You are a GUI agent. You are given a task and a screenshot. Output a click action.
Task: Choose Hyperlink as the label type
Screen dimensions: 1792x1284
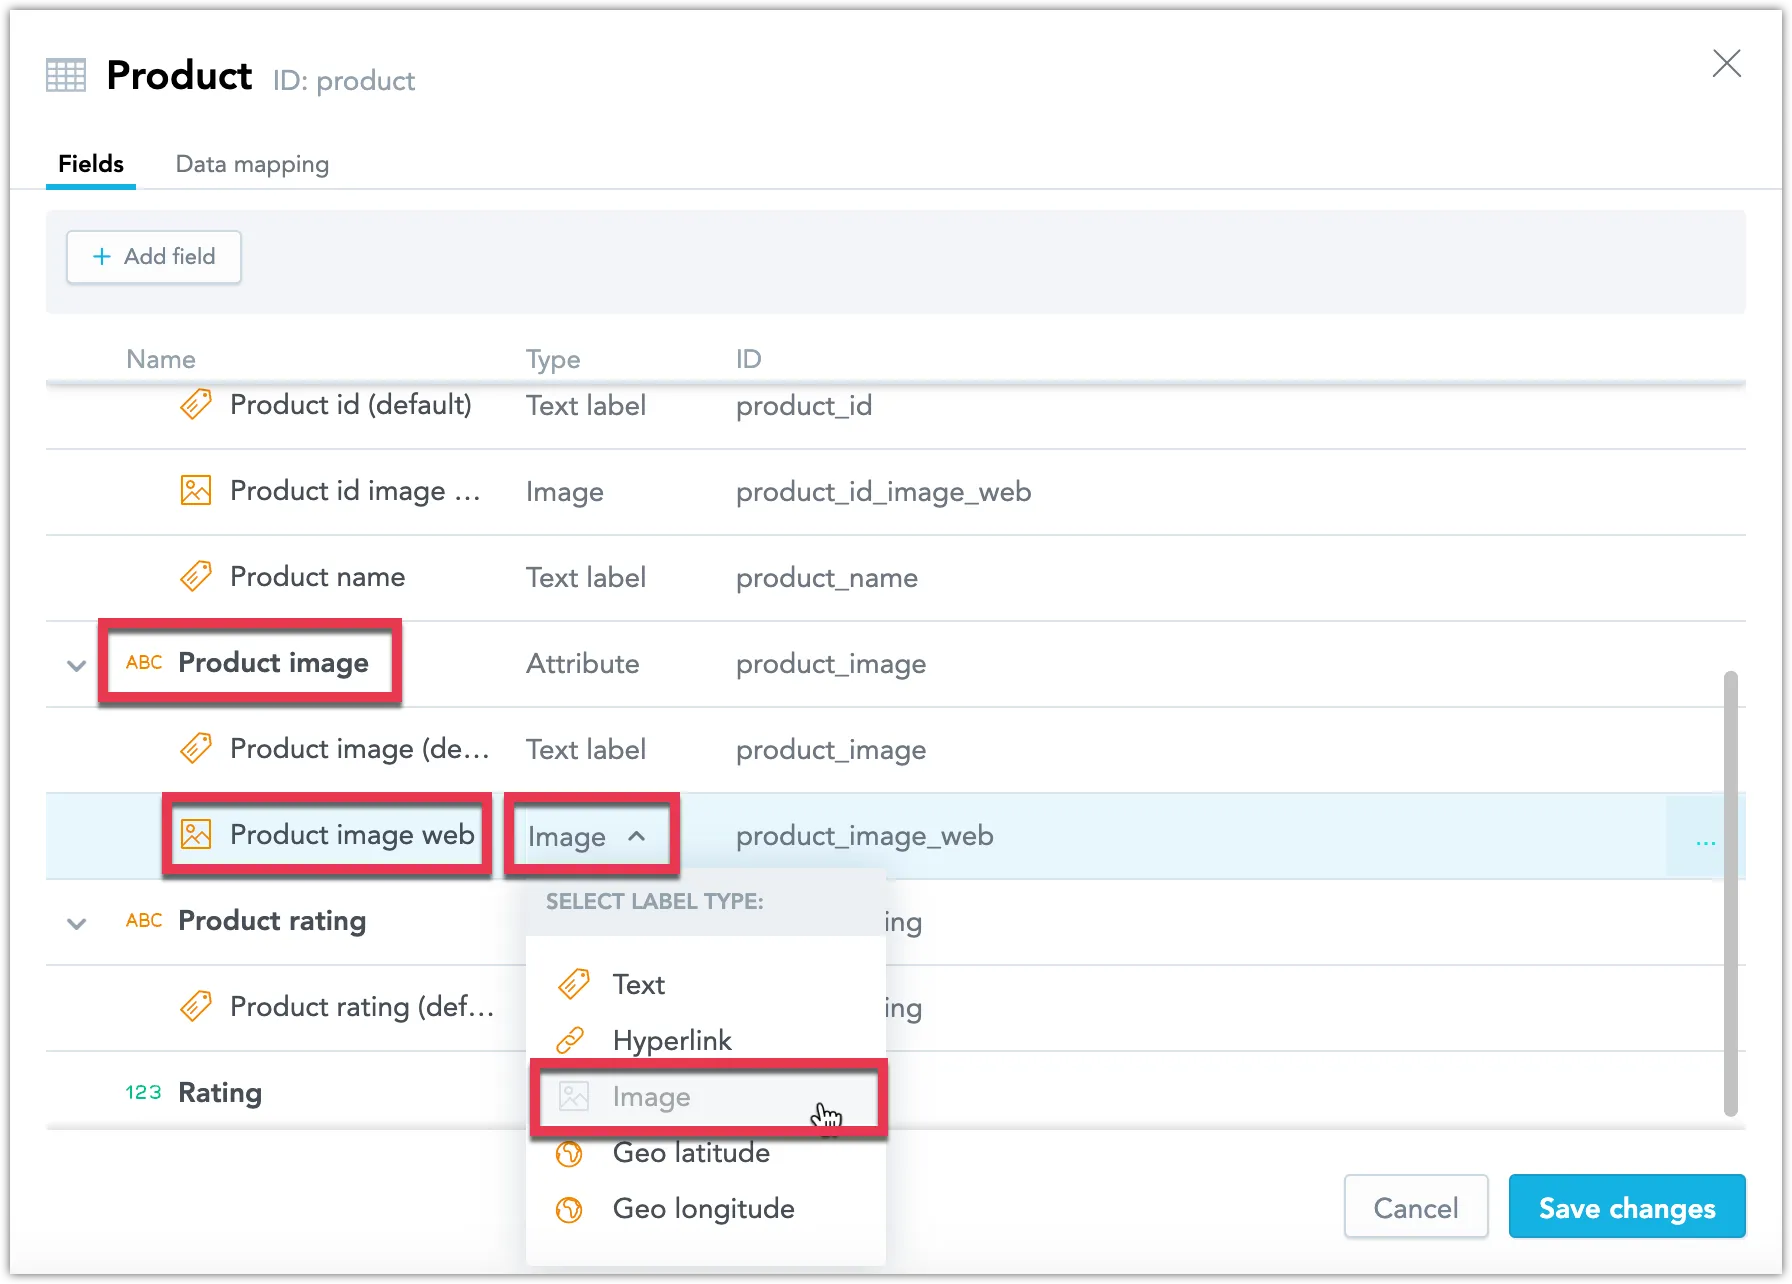point(672,1041)
